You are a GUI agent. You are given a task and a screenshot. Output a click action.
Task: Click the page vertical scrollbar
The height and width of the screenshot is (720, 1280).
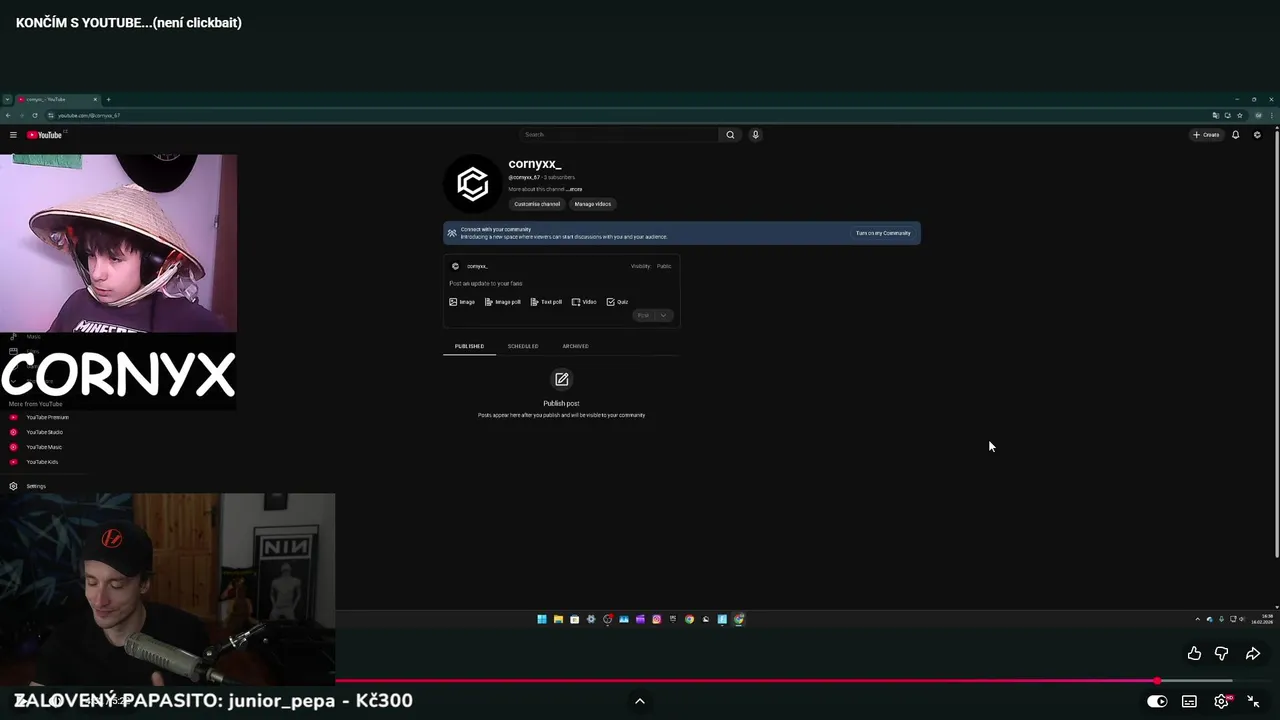pyautogui.click(x=1276, y=345)
